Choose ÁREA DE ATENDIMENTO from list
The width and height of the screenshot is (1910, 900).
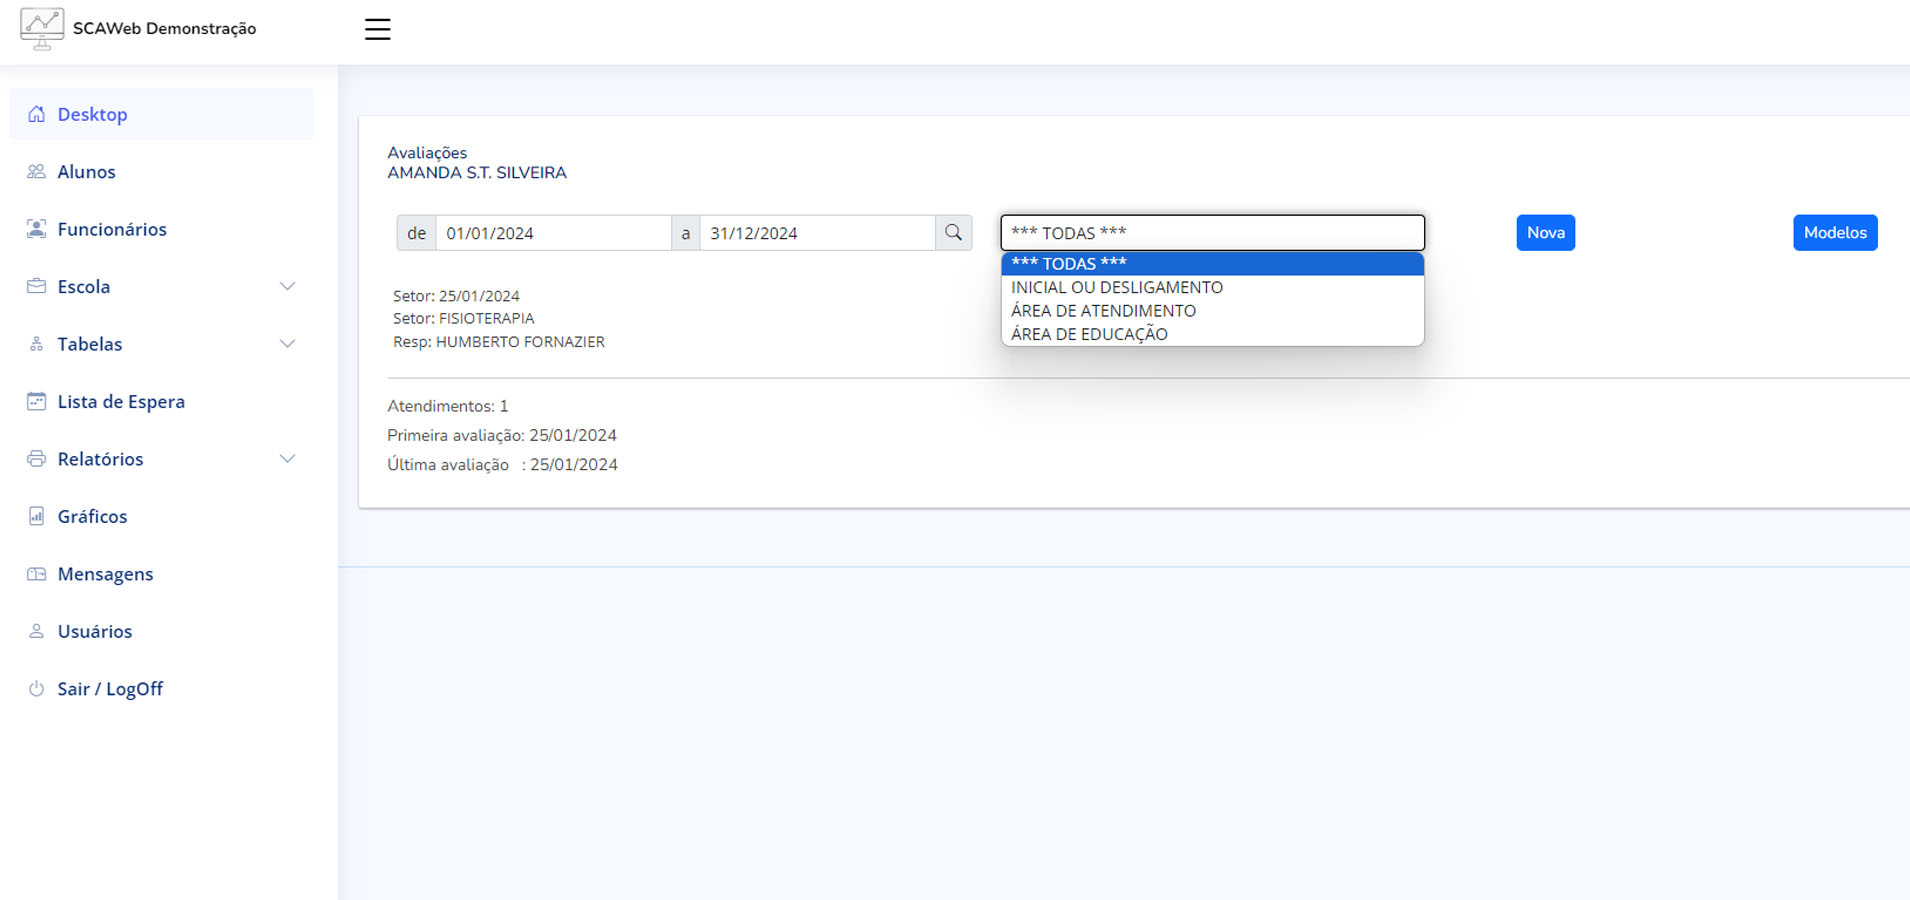(x=1103, y=311)
